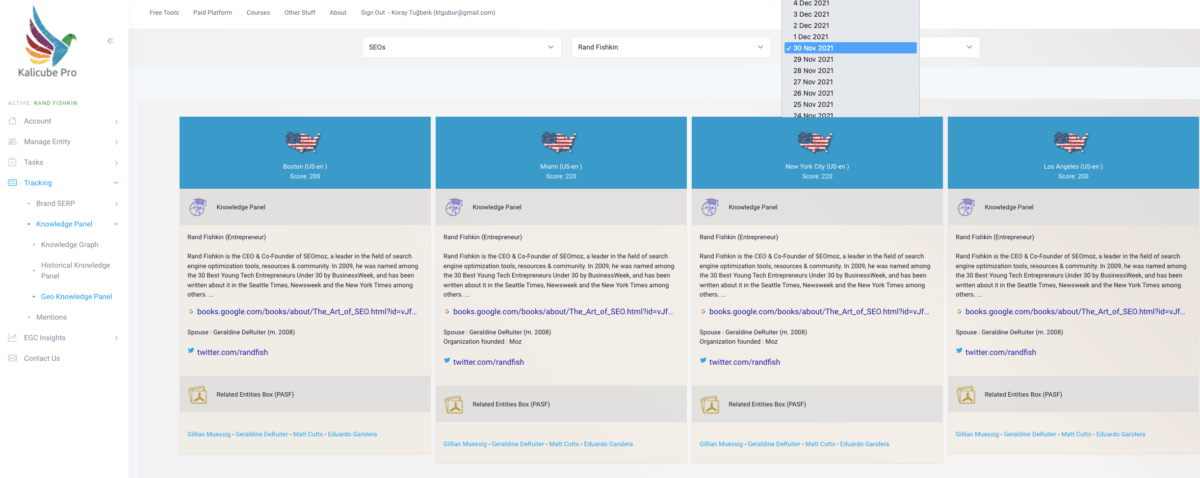Collapse the Tracking sidebar section

point(117,183)
